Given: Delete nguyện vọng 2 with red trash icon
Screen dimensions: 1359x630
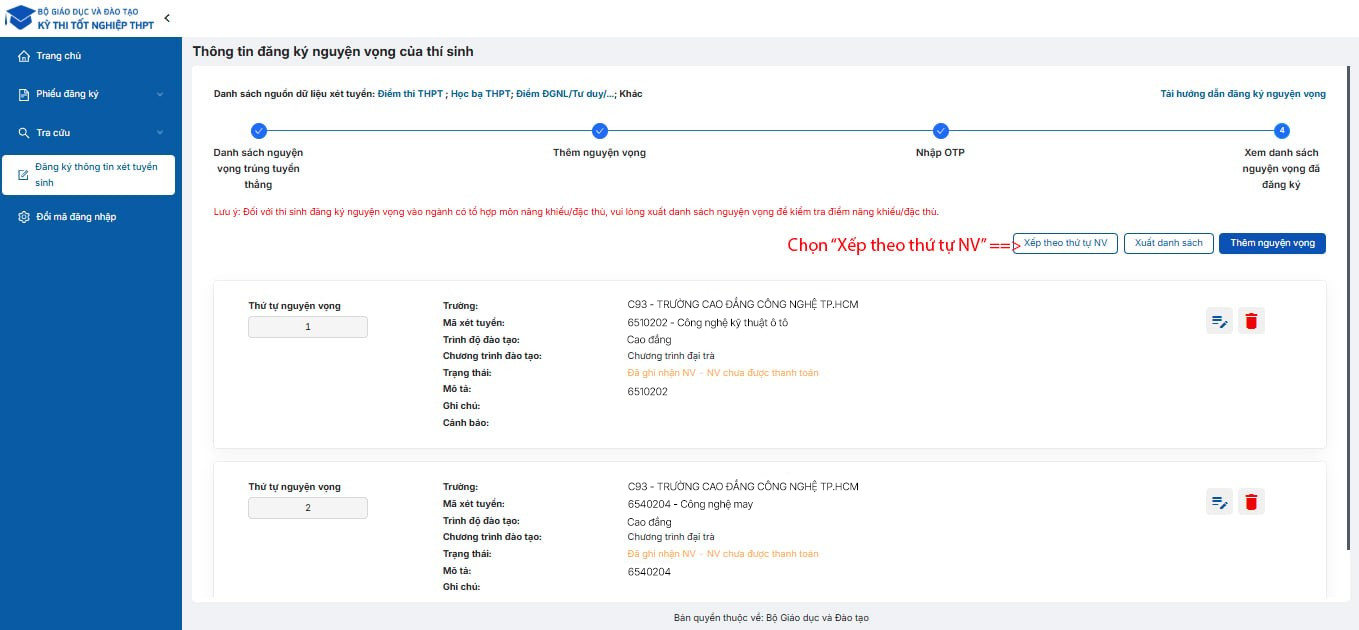Looking at the screenshot, I should click(1252, 502).
